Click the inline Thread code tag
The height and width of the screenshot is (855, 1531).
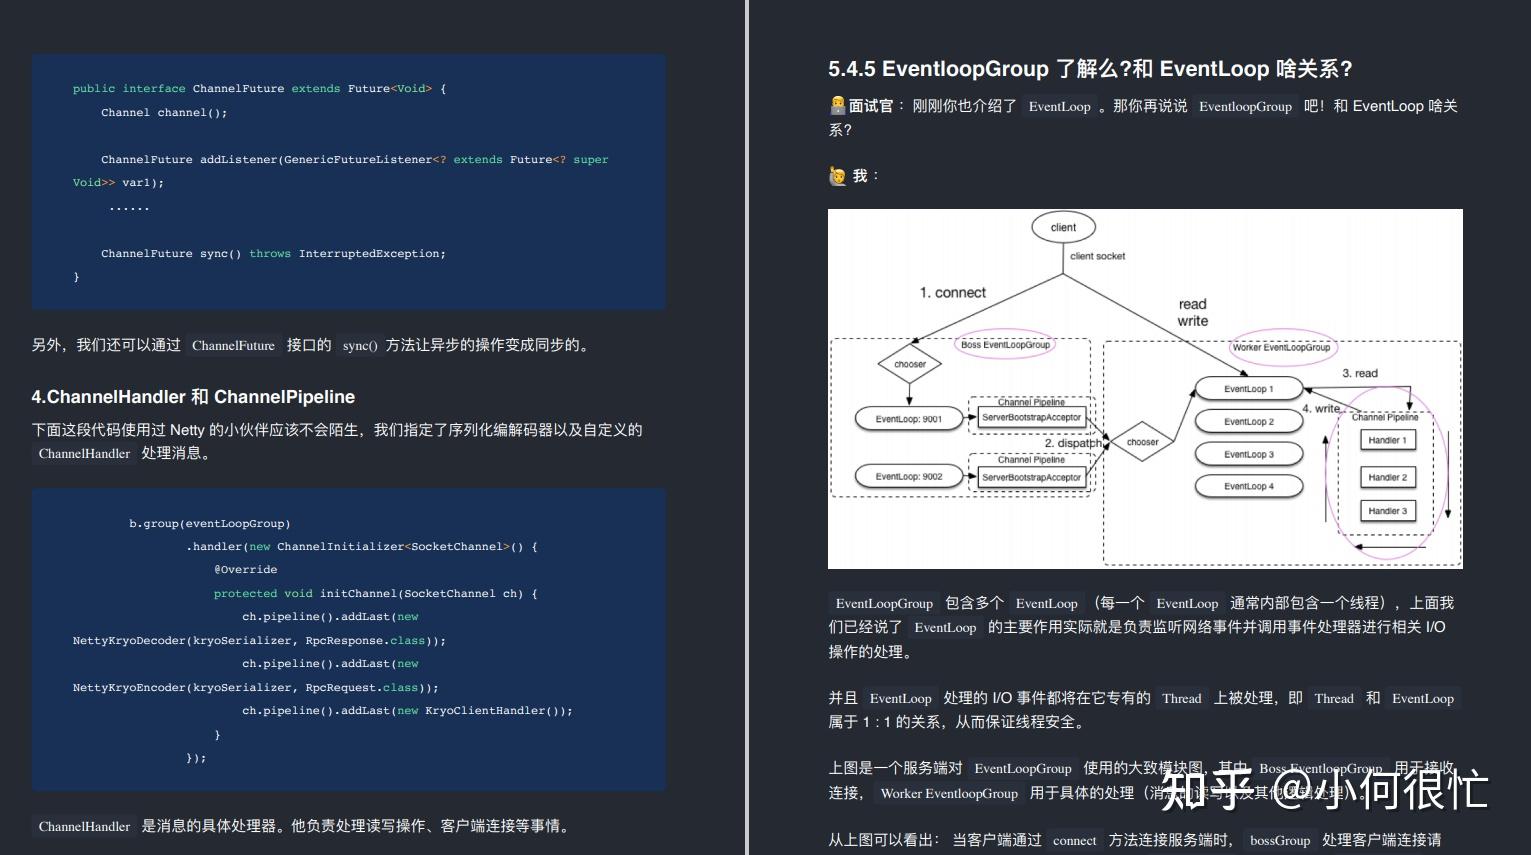coord(1181,698)
